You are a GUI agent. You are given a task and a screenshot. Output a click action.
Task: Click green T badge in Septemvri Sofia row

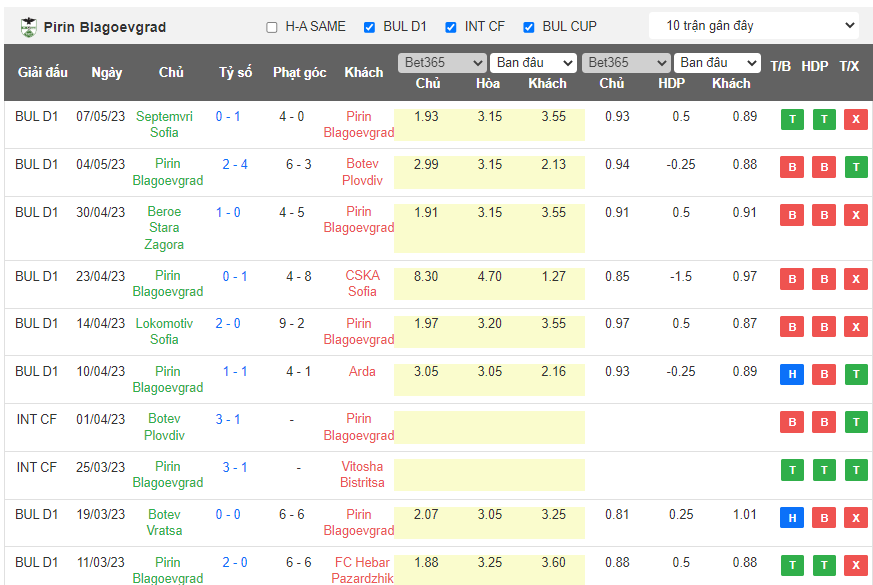pos(792,120)
